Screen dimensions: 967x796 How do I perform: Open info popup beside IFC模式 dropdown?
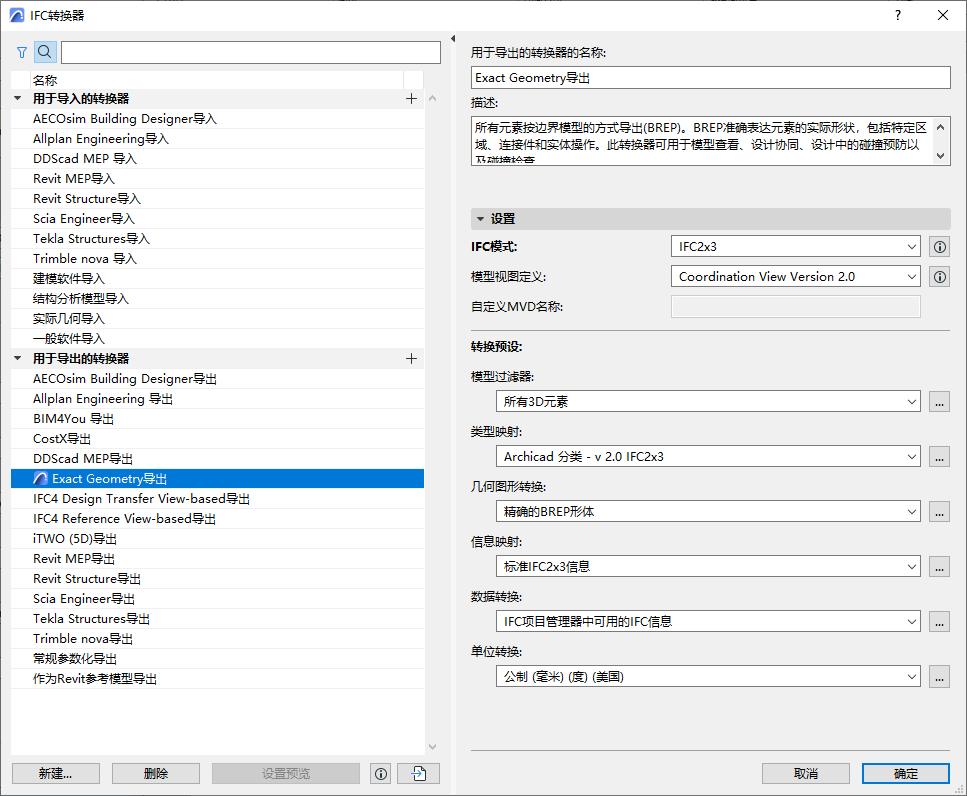pos(938,246)
